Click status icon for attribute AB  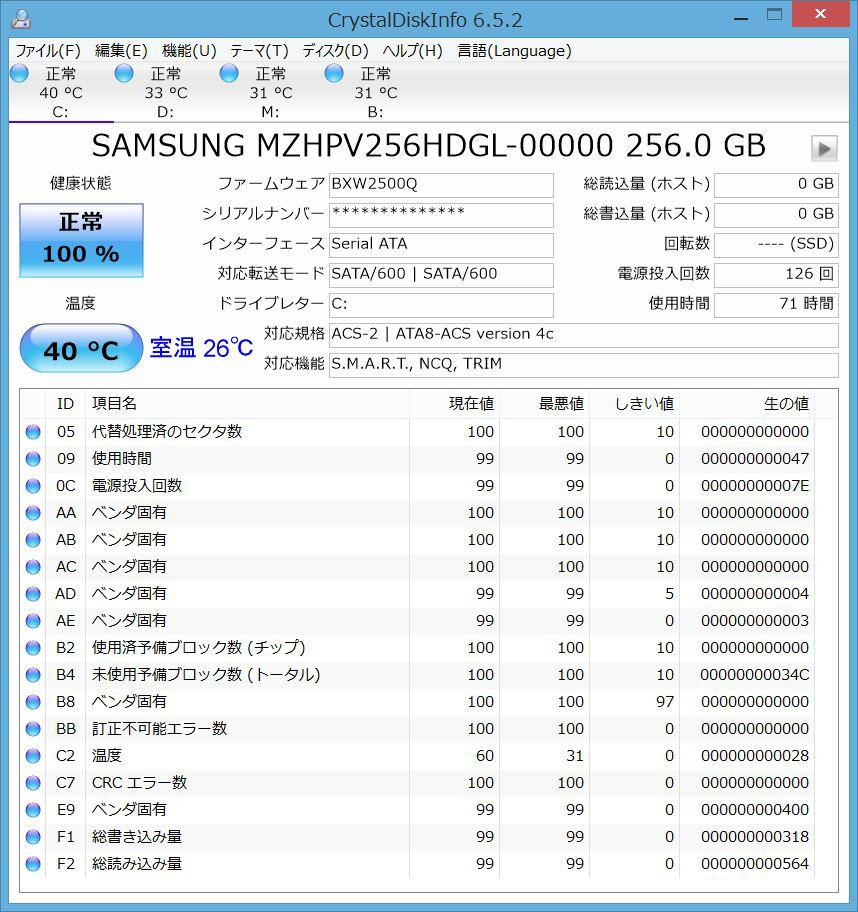click(x=33, y=540)
